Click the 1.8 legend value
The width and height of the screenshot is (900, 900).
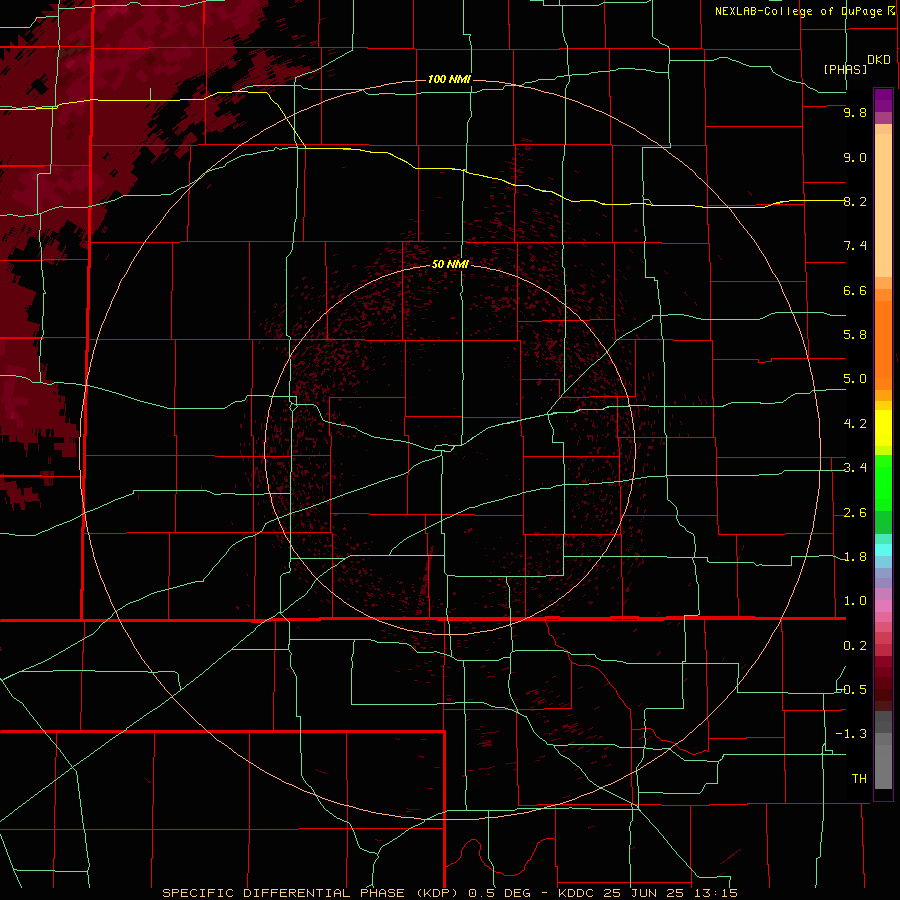coord(855,557)
